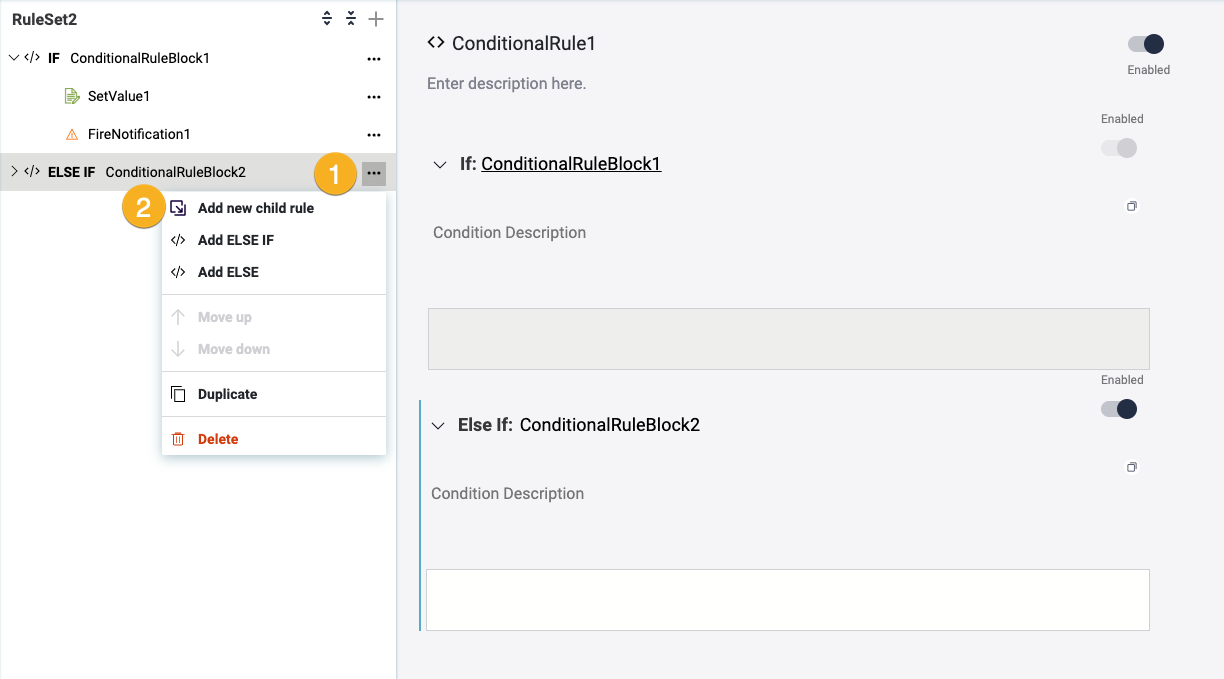
Task: Expand the ELSE IF ConditionalRuleBlock2 tree node
Action: pos(14,172)
